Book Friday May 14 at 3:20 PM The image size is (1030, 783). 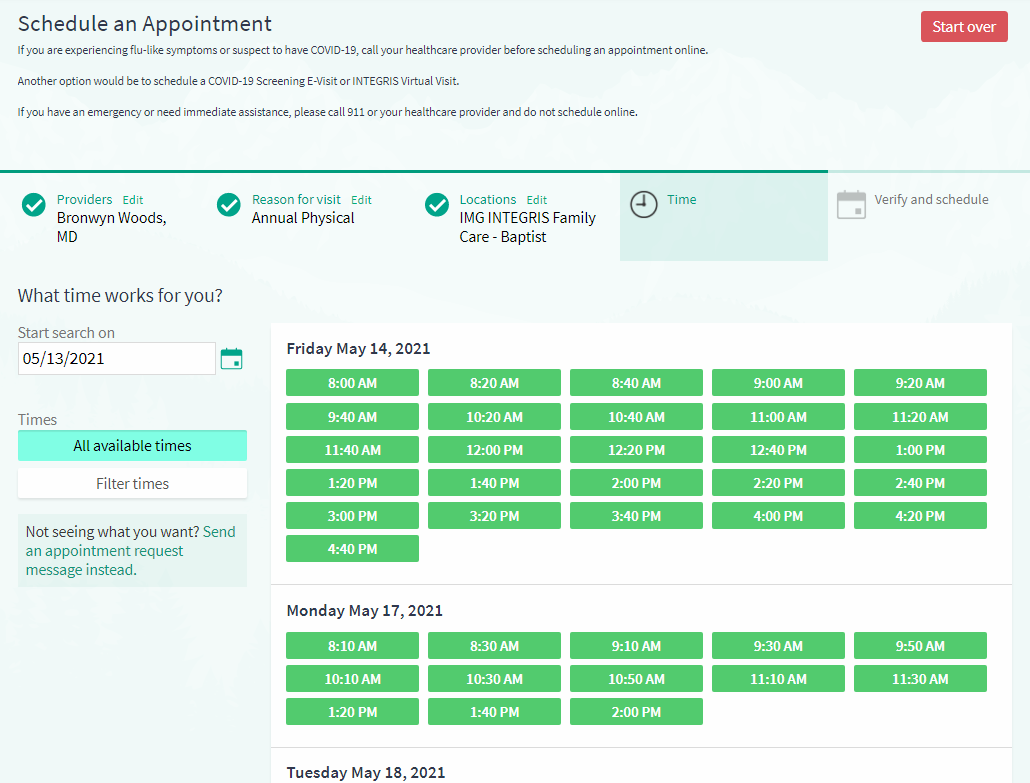pos(494,516)
